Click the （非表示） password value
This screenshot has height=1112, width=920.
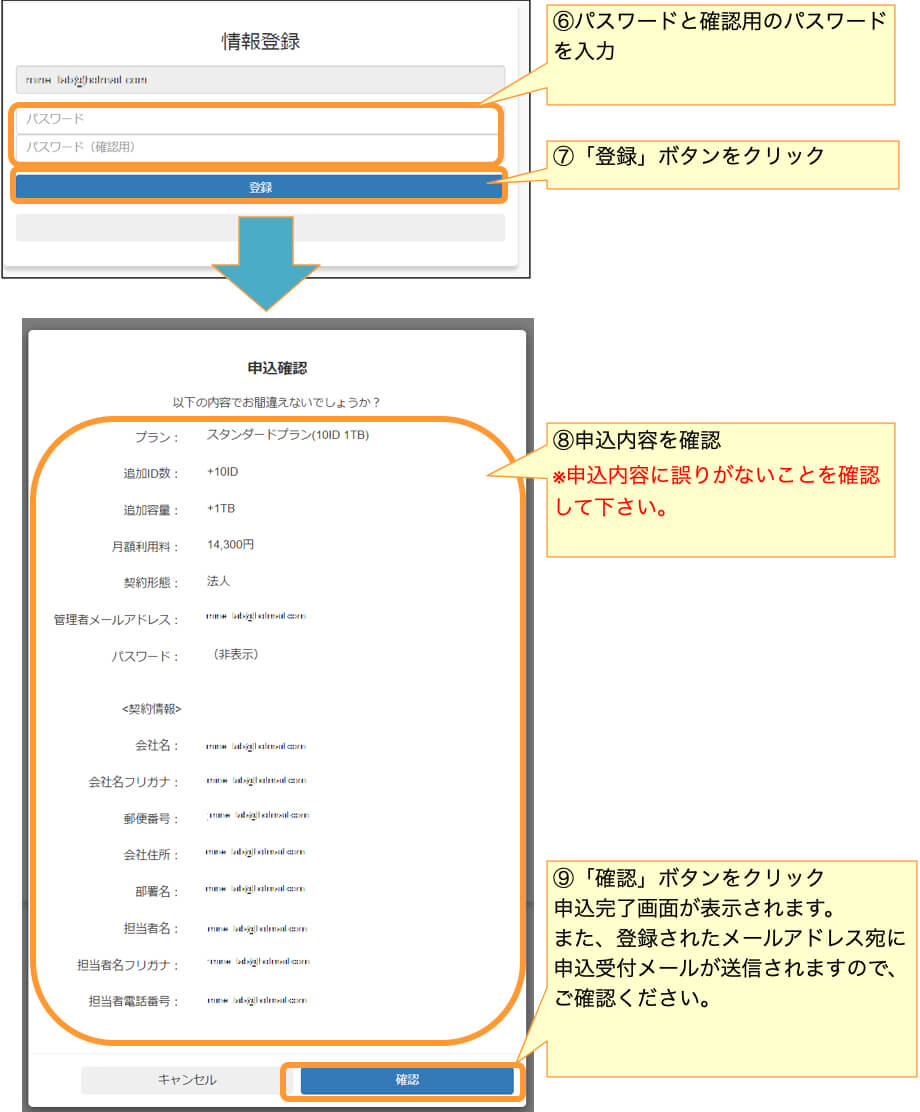pos(235,654)
